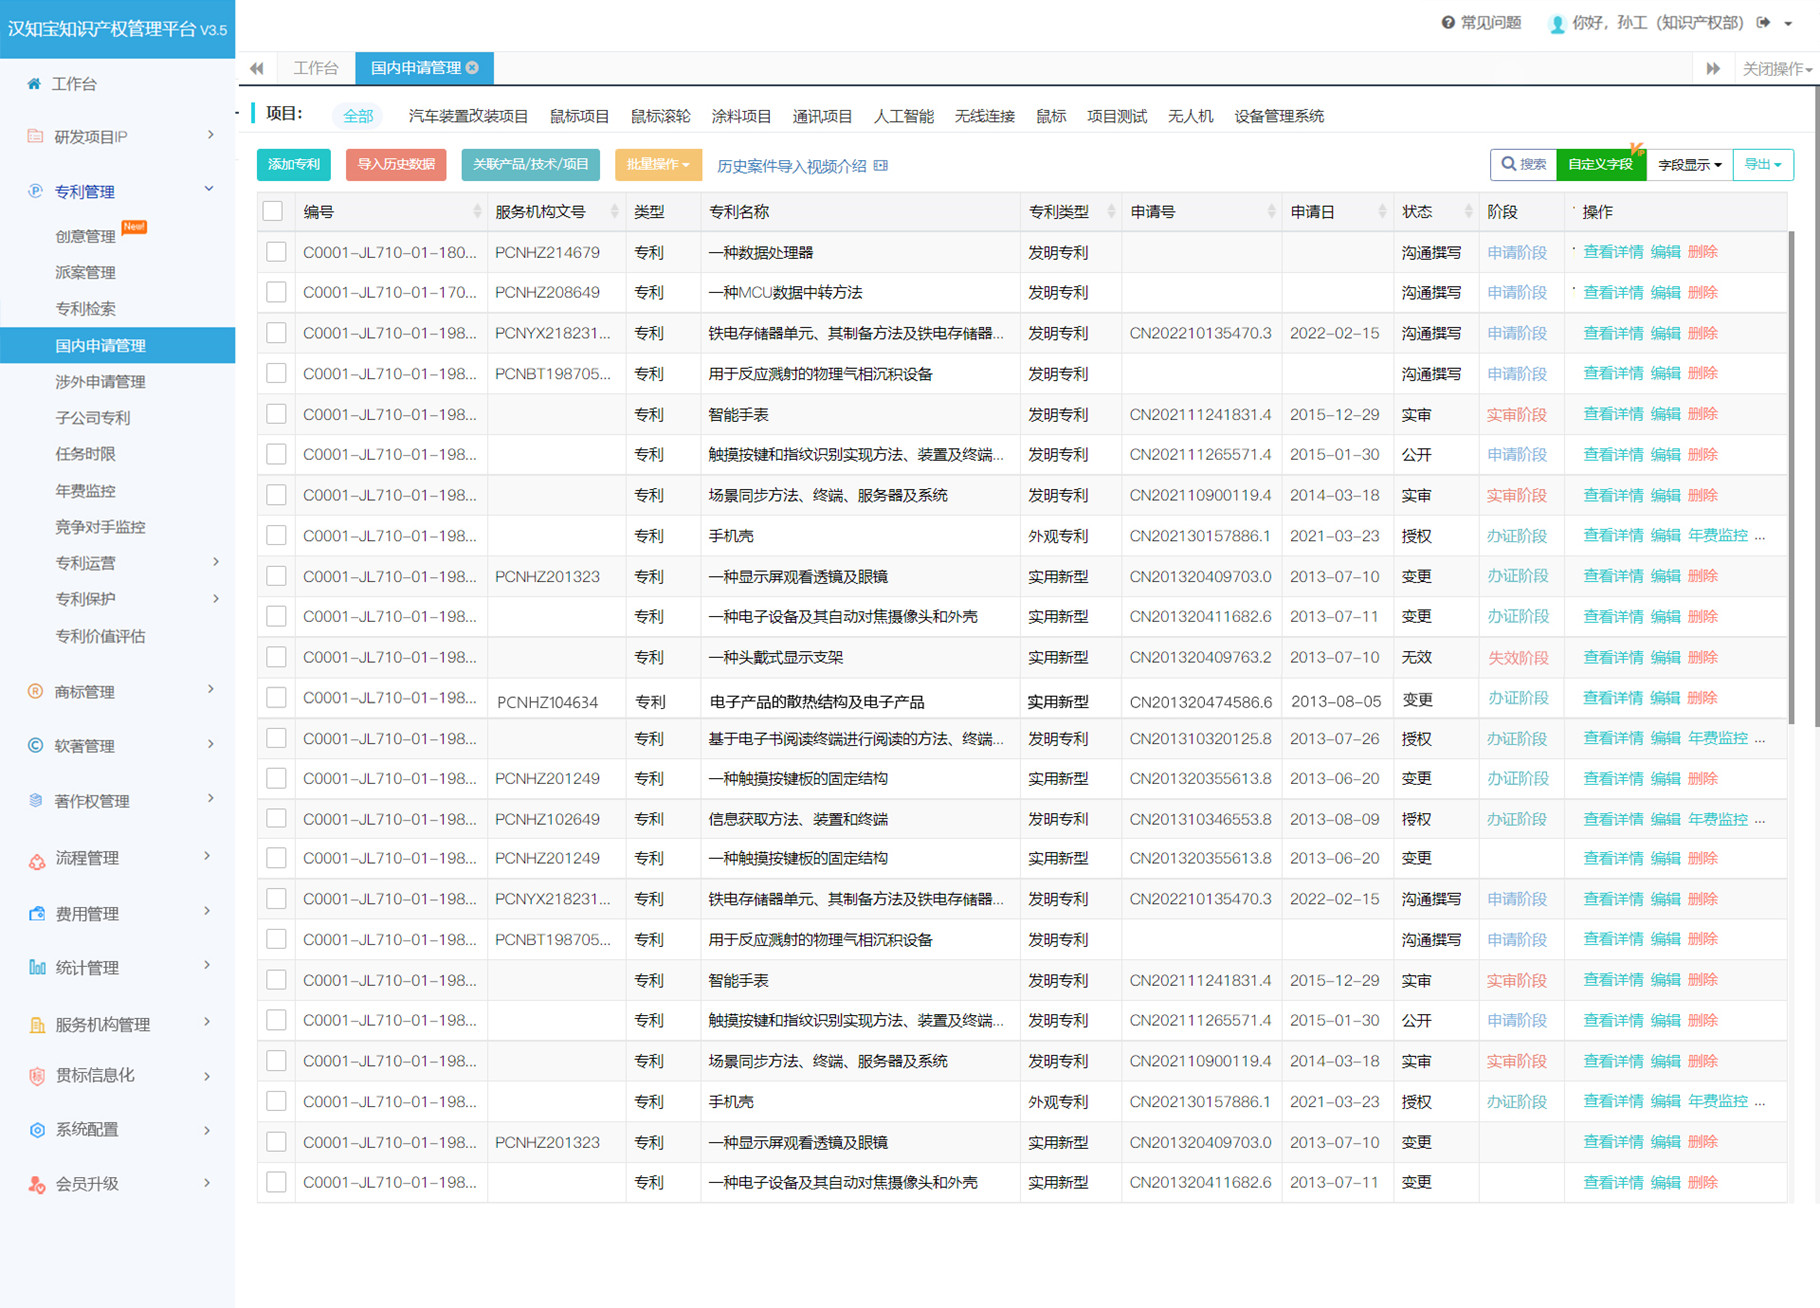This screenshot has height=1308, width=1820.
Task: Open the 批量操作 dropdown
Action: coord(657,165)
